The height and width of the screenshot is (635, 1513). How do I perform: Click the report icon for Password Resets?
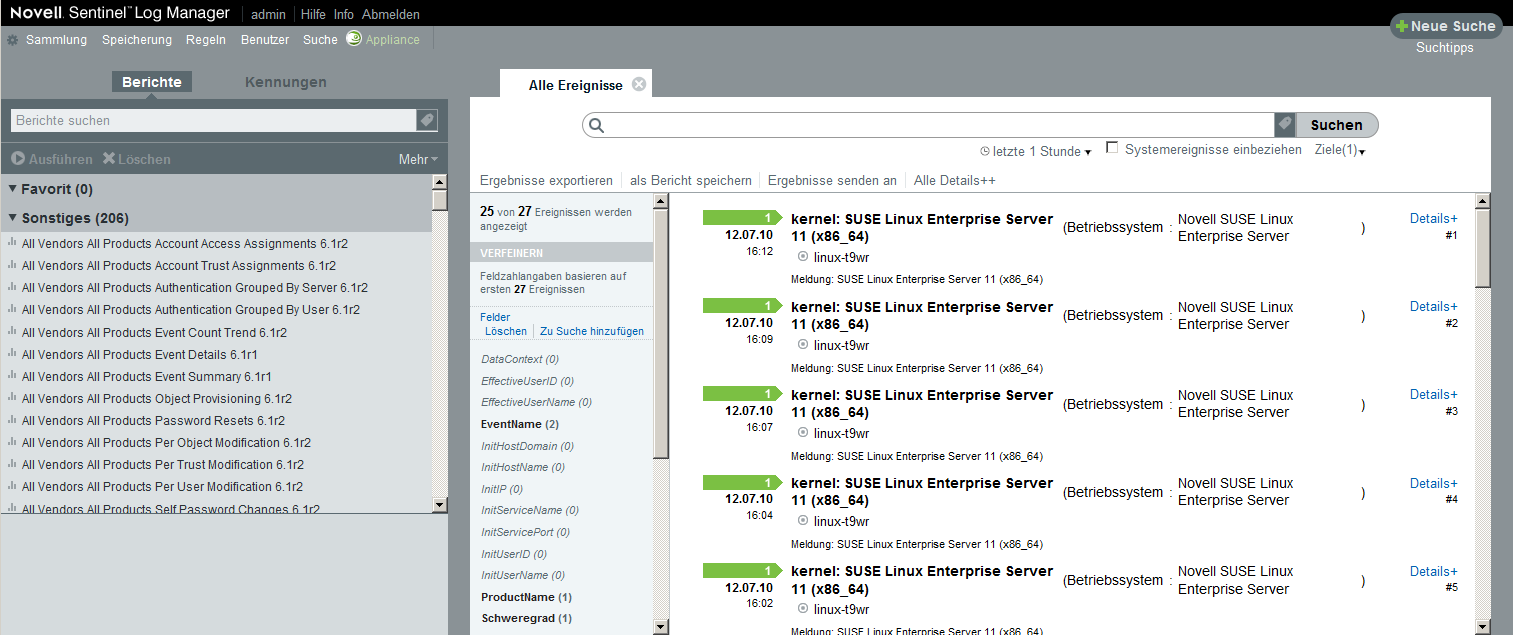coord(11,420)
